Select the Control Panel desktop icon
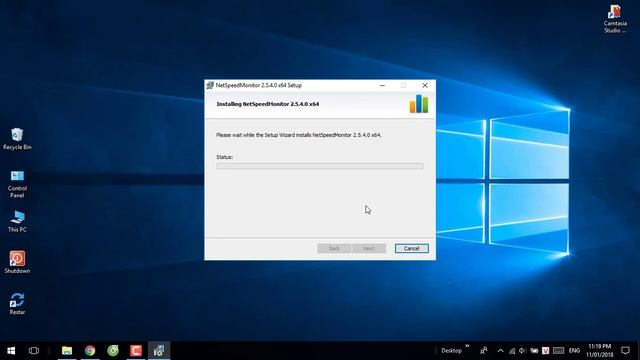 pos(17,184)
